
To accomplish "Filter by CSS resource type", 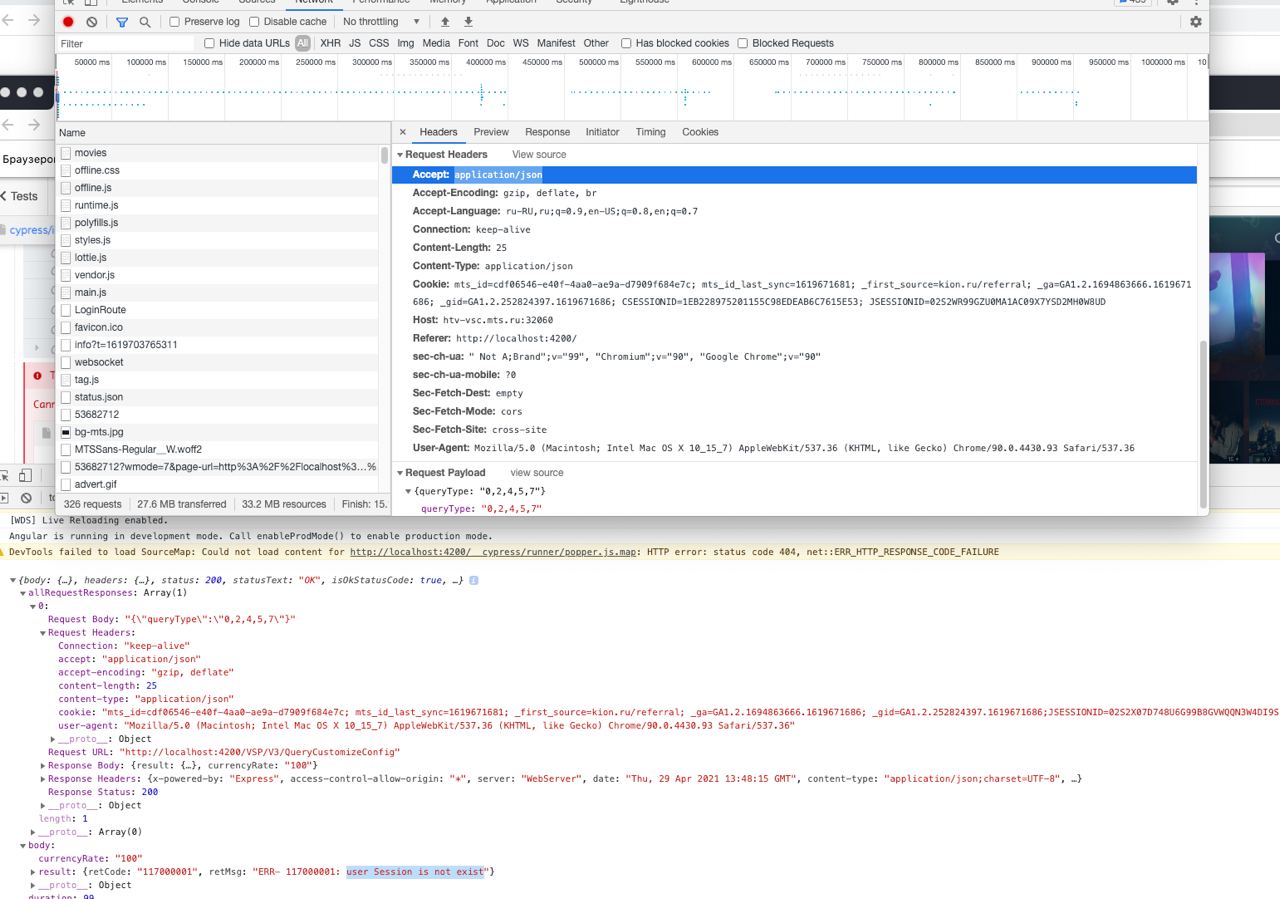I will [379, 44].
